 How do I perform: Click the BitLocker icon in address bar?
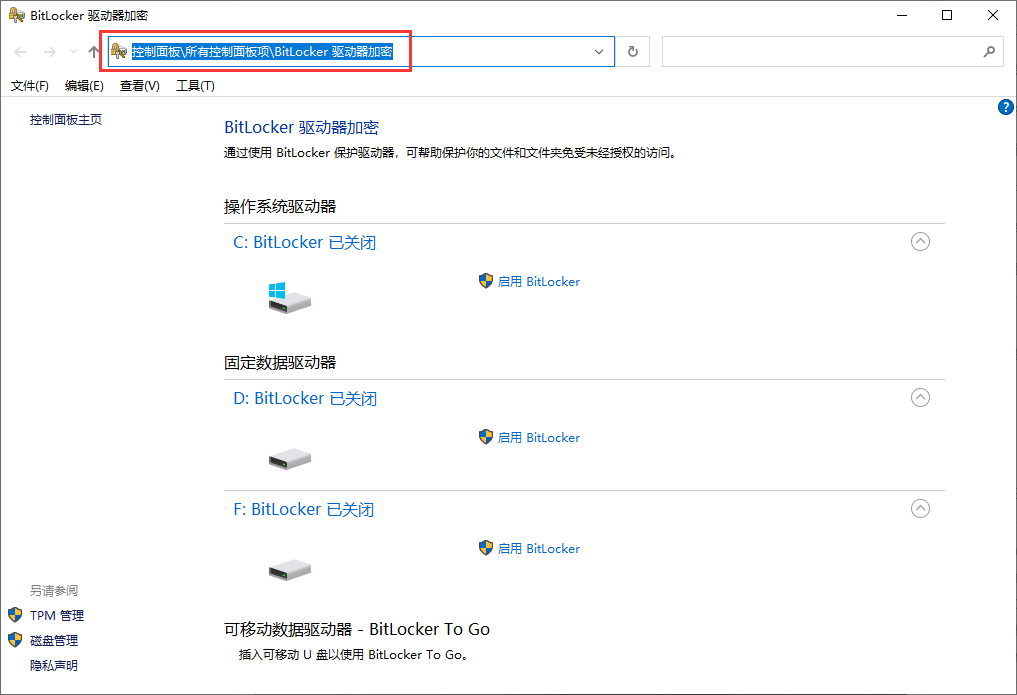click(119, 52)
